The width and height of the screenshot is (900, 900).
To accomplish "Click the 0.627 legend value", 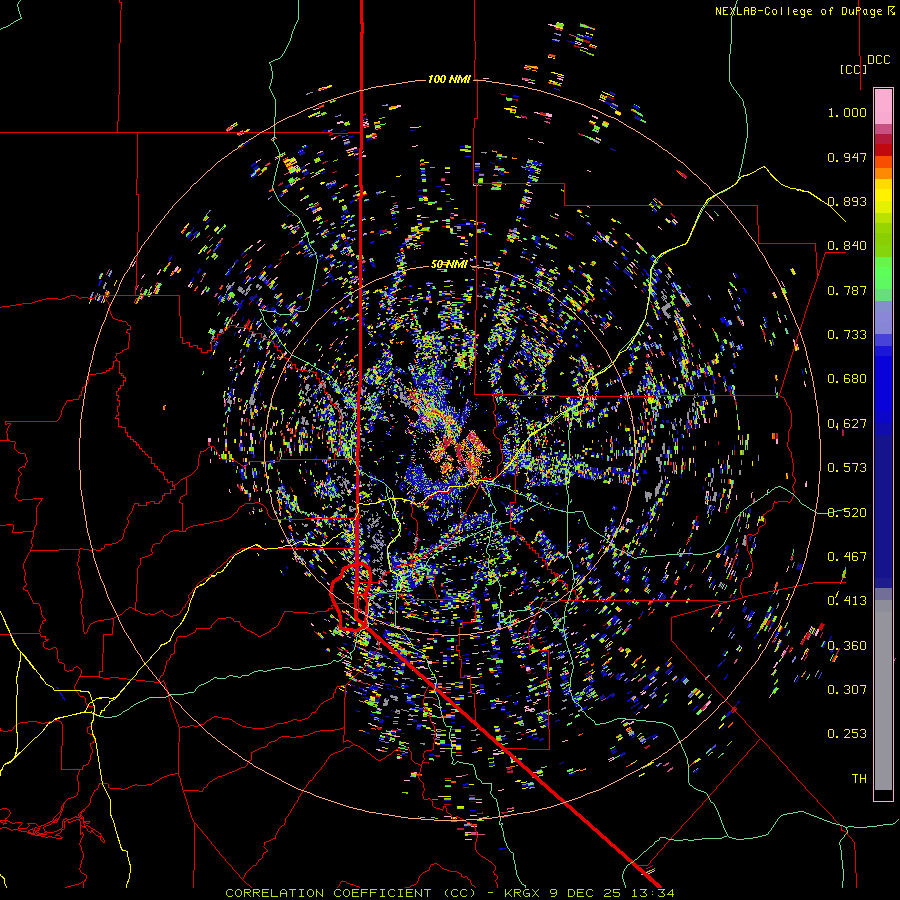I will [847, 424].
